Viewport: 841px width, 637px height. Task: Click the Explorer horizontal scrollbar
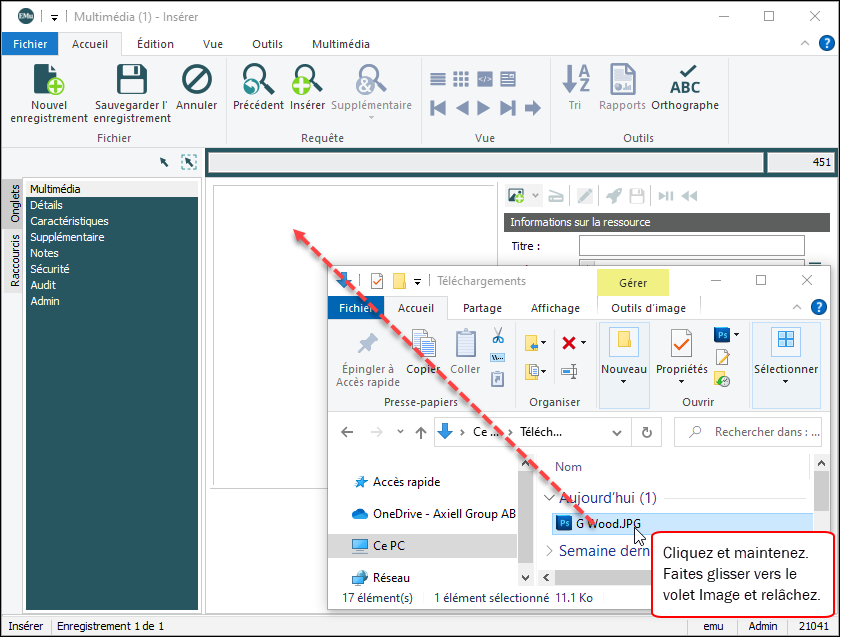point(600,578)
